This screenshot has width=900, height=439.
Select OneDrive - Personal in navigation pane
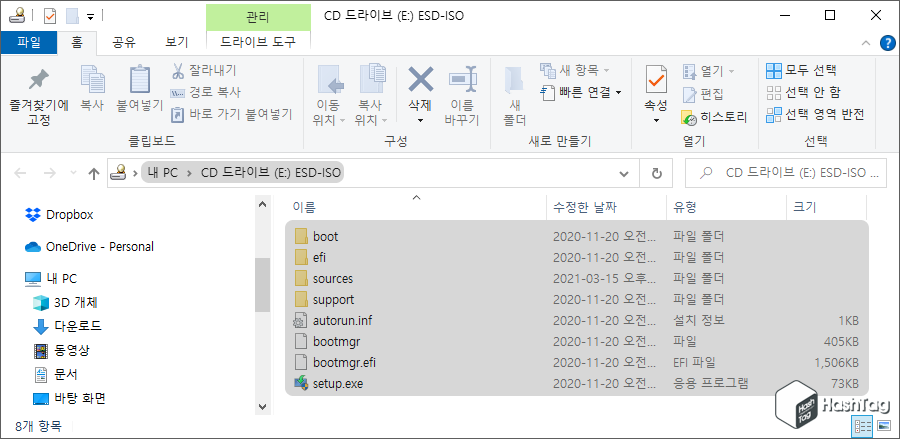click(x=89, y=247)
